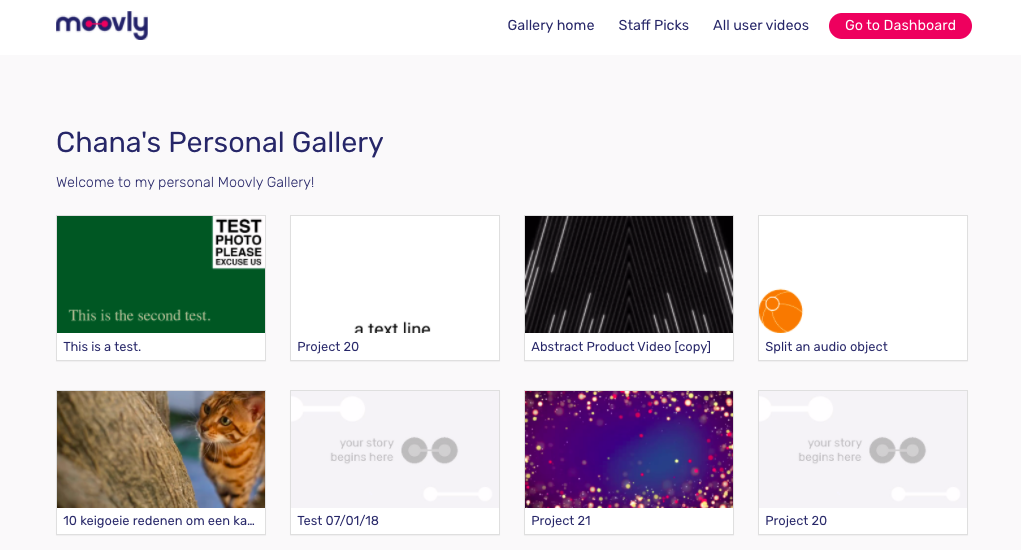Click the 'Test 07/01/18' title link
The height and width of the screenshot is (550, 1021).
pos(338,521)
